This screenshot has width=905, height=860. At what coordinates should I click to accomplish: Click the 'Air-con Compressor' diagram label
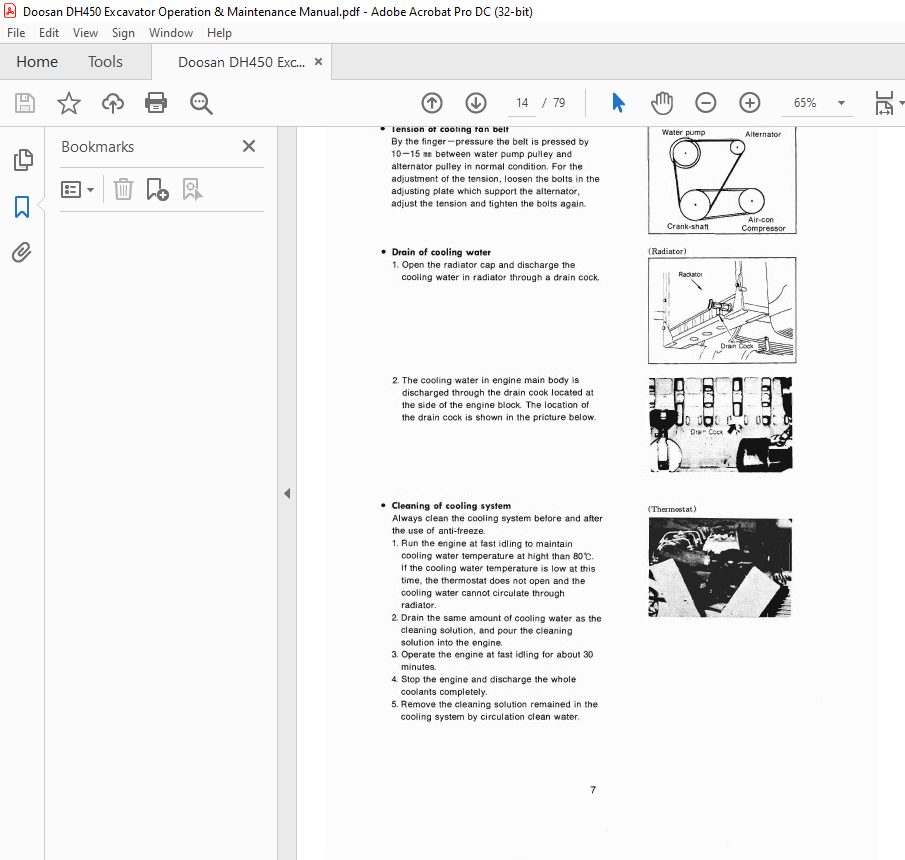(x=763, y=224)
